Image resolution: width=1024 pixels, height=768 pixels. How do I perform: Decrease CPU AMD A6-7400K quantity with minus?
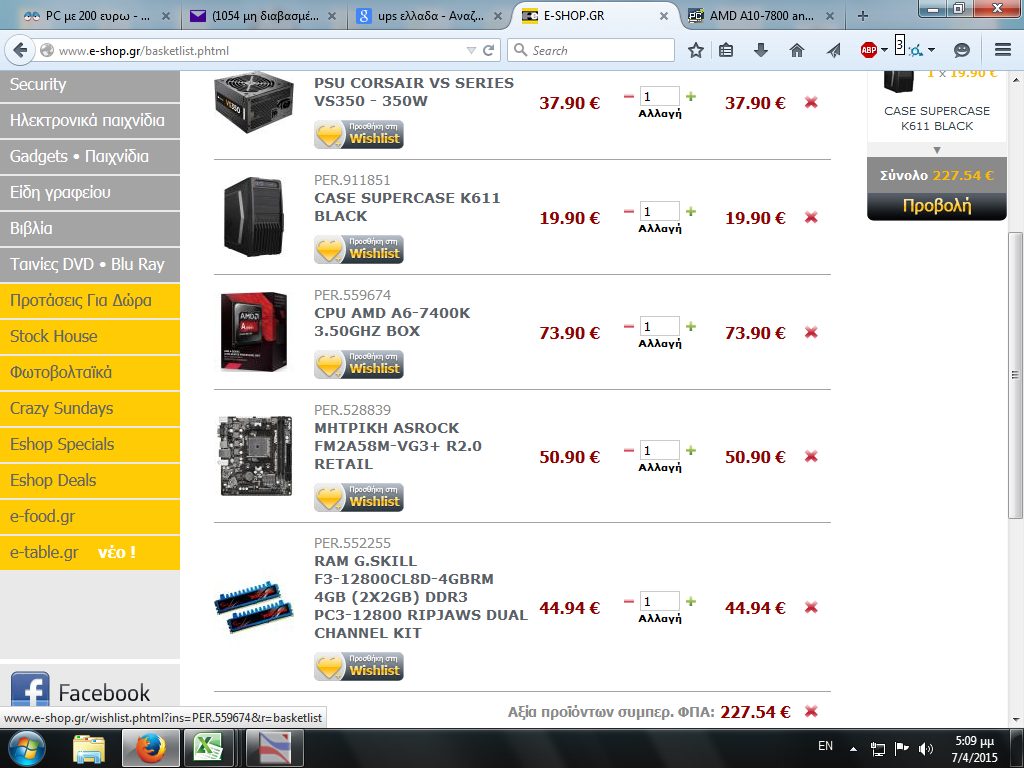pyautogui.click(x=629, y=327)
